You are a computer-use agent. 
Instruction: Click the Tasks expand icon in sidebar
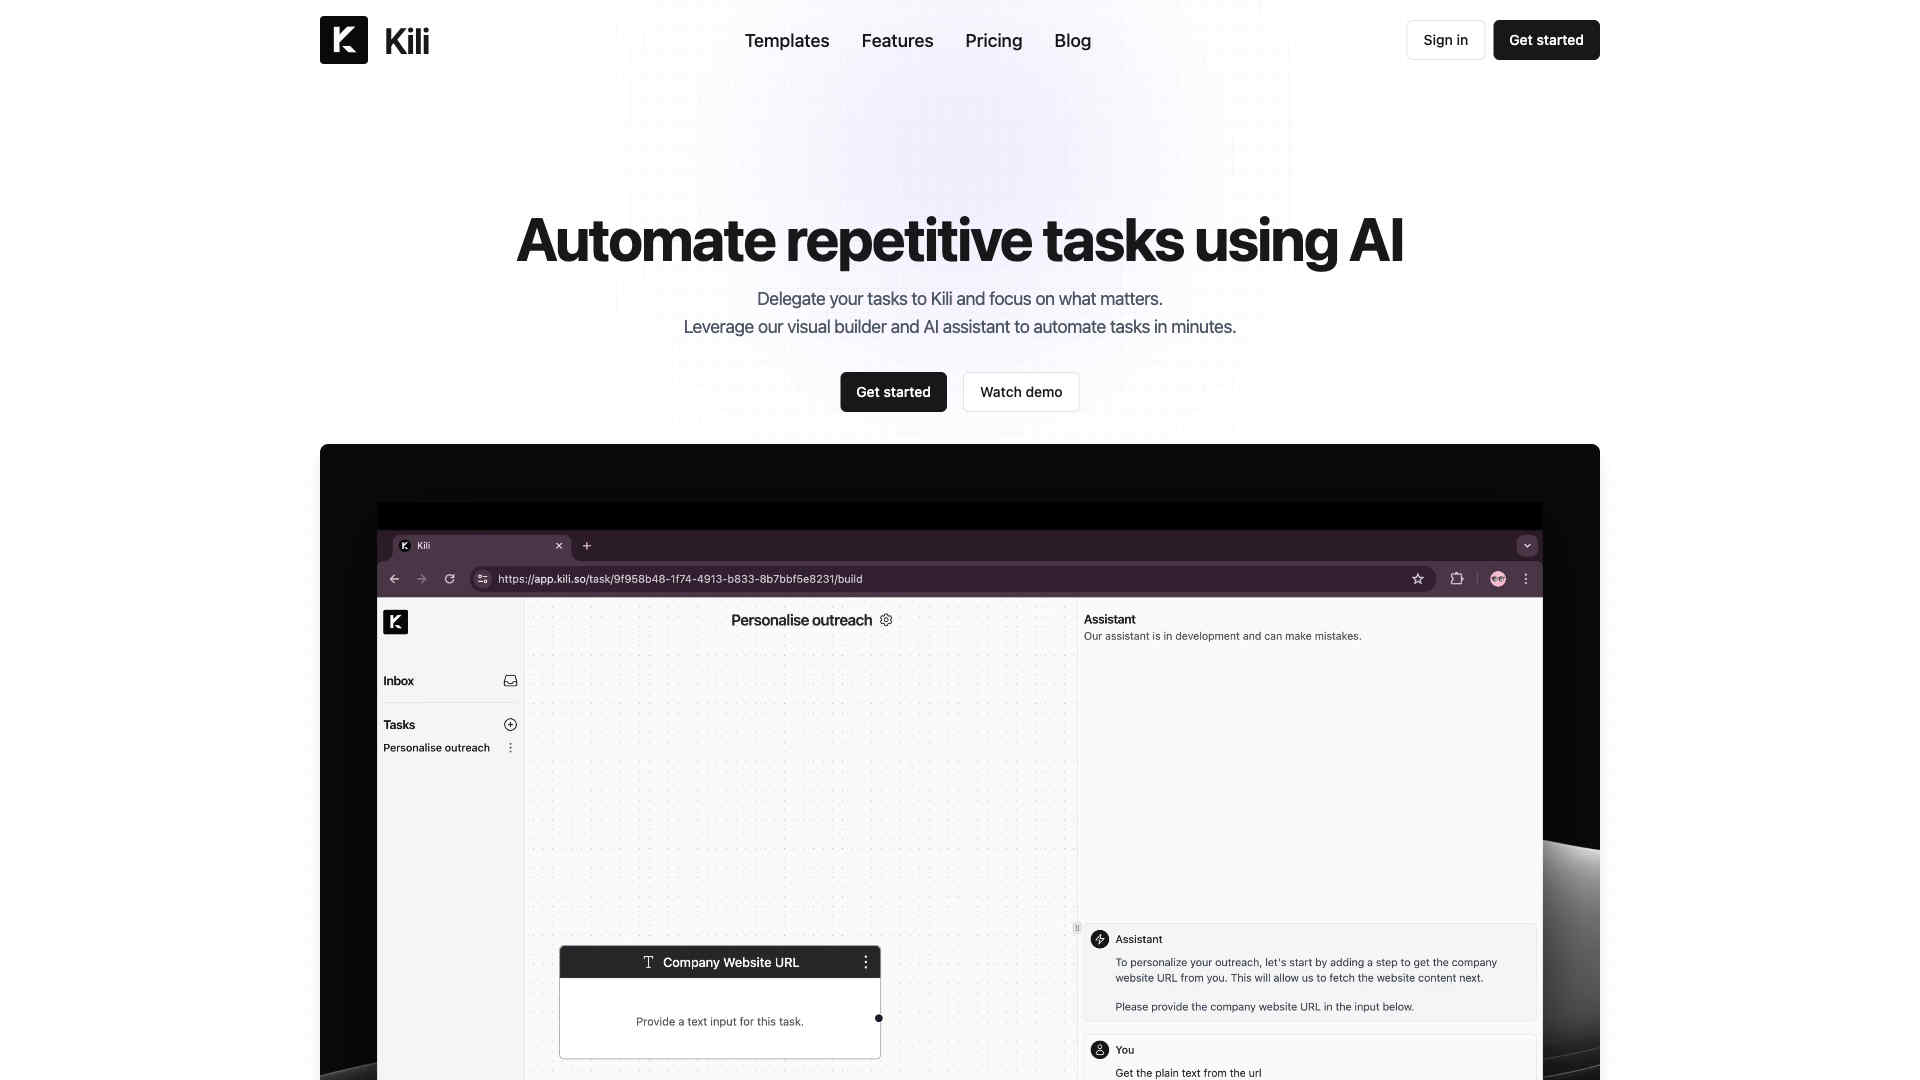(x=510, y=723)
